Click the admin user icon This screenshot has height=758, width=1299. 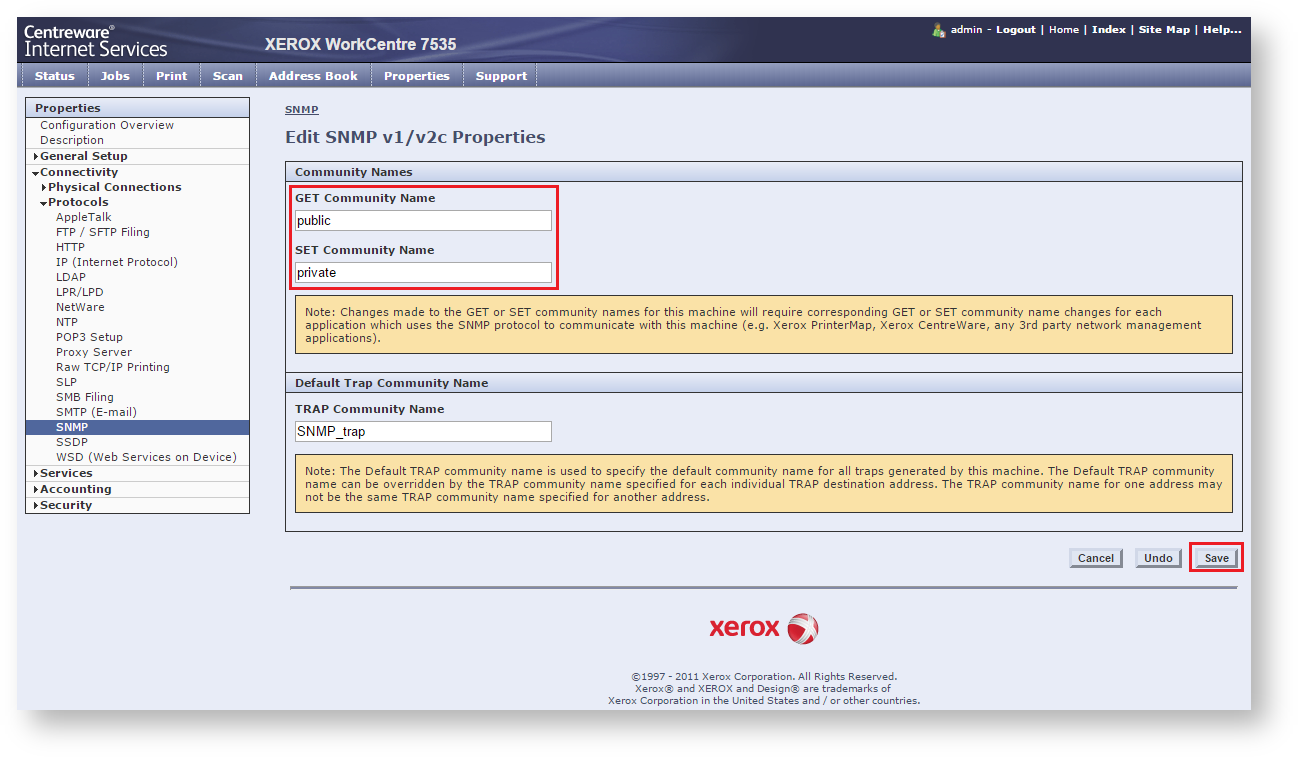[x=939, y=30]
